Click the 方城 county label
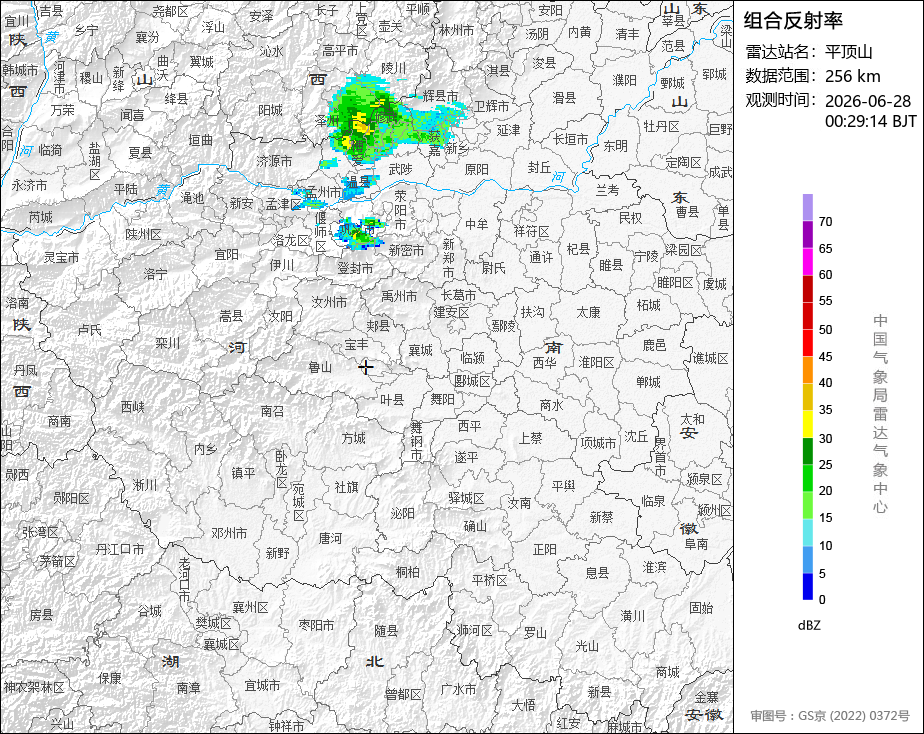This screenshot has width=924, height=734. coord(354,438)
